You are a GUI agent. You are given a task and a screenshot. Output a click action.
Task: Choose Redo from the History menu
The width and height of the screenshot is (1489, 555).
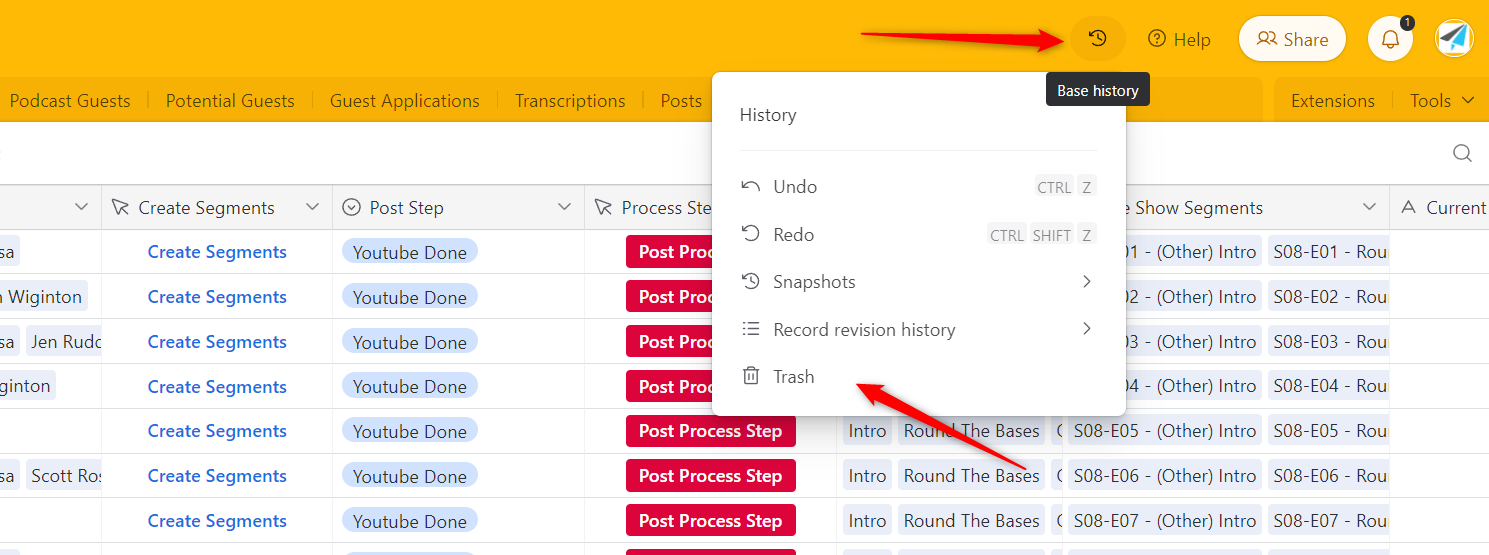coord(794,235)
